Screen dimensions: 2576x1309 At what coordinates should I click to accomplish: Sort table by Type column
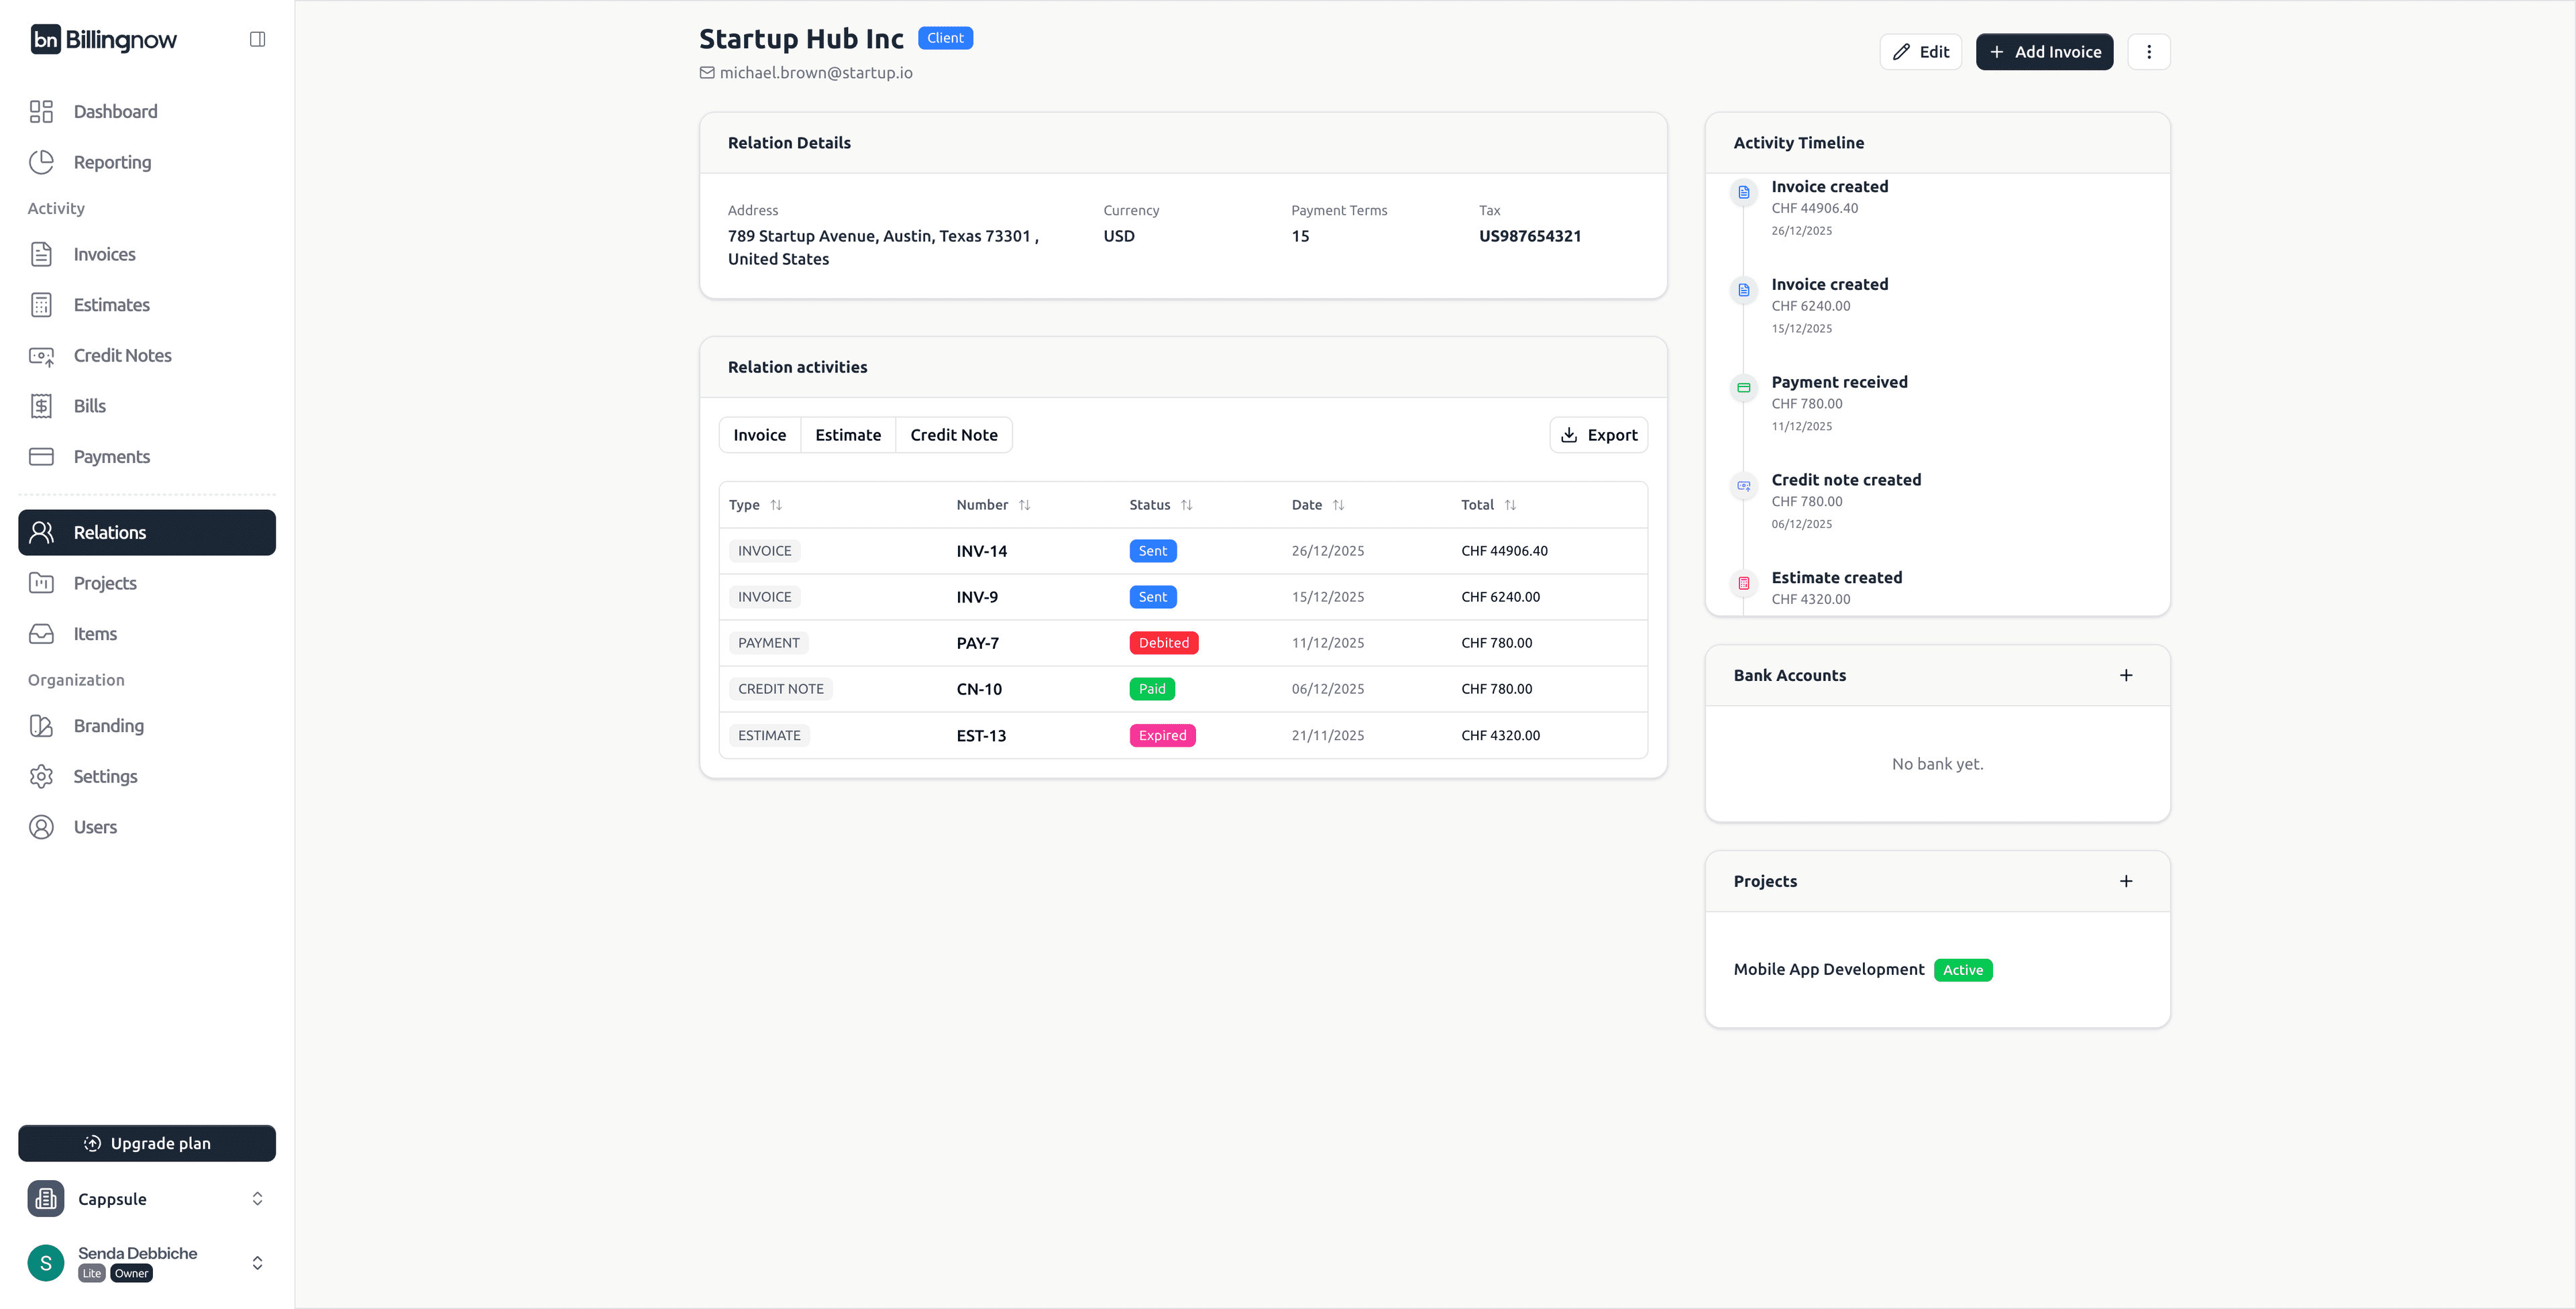(776, 505)
